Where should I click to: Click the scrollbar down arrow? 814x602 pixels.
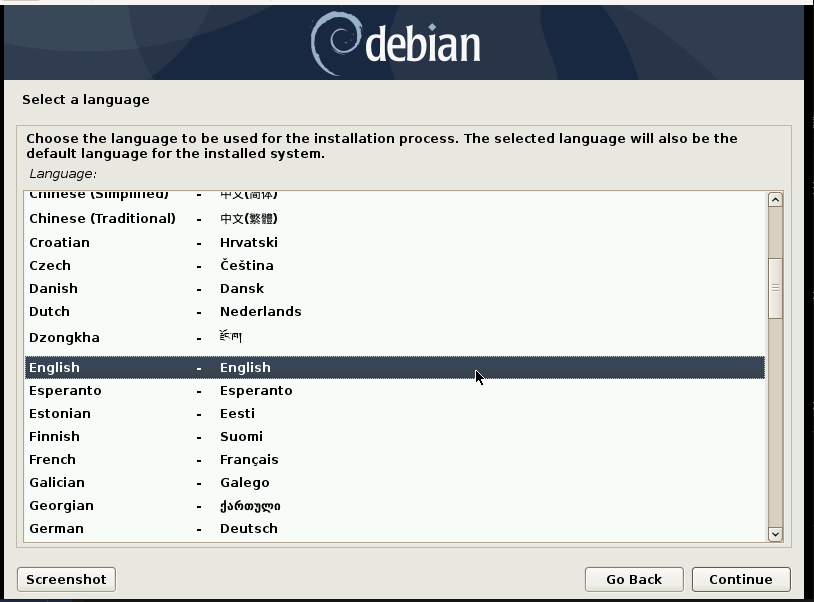pyautogui.click(x=775, y=534)
